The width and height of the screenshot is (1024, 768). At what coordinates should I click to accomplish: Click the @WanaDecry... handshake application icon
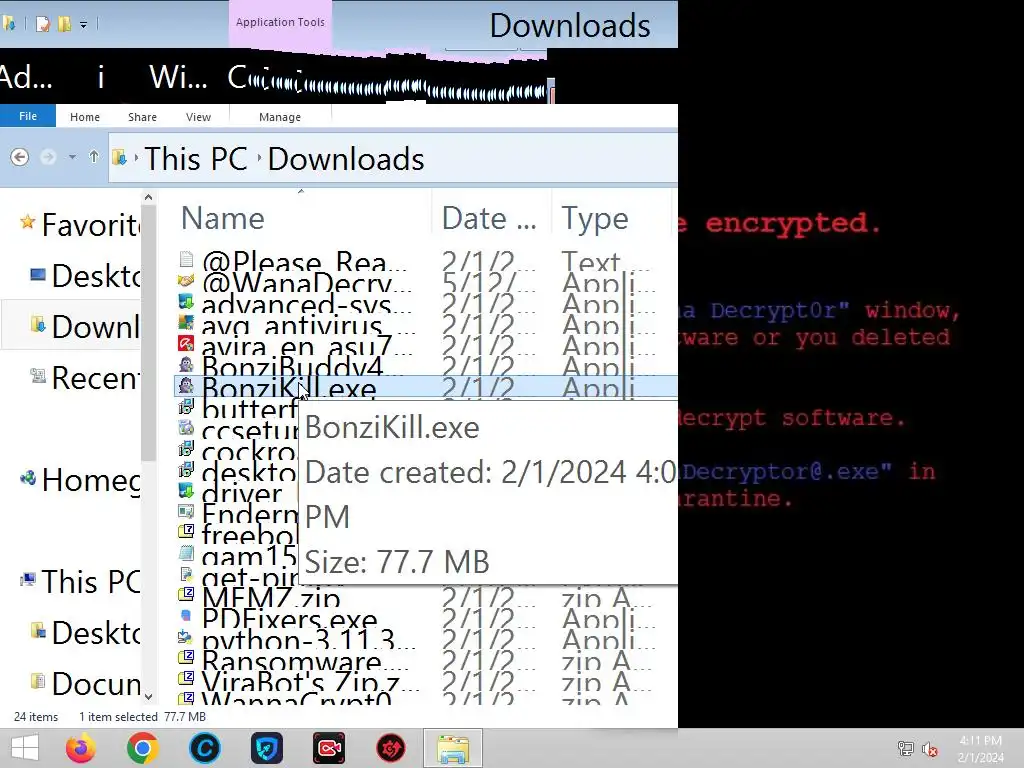(186, 281)
